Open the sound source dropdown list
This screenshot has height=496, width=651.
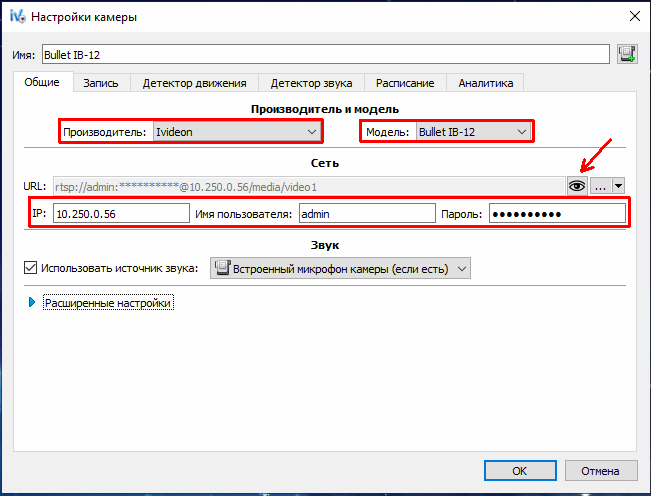click(x=340, y=269)
